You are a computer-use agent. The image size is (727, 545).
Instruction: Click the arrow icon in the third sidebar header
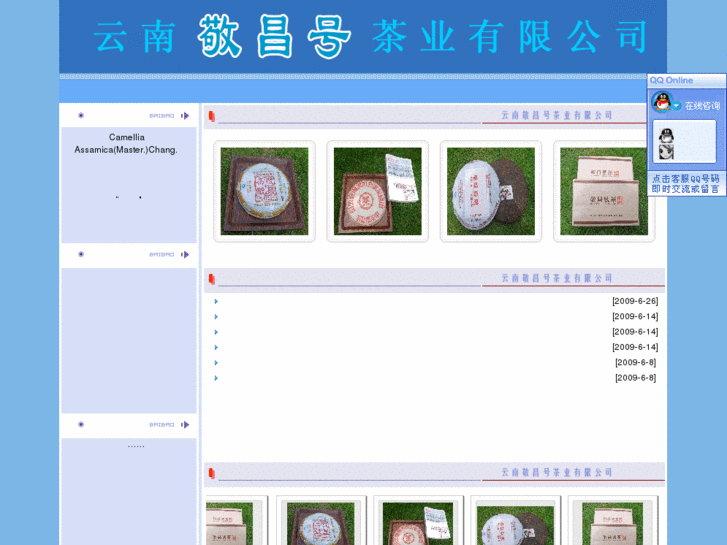coord(185,424)
